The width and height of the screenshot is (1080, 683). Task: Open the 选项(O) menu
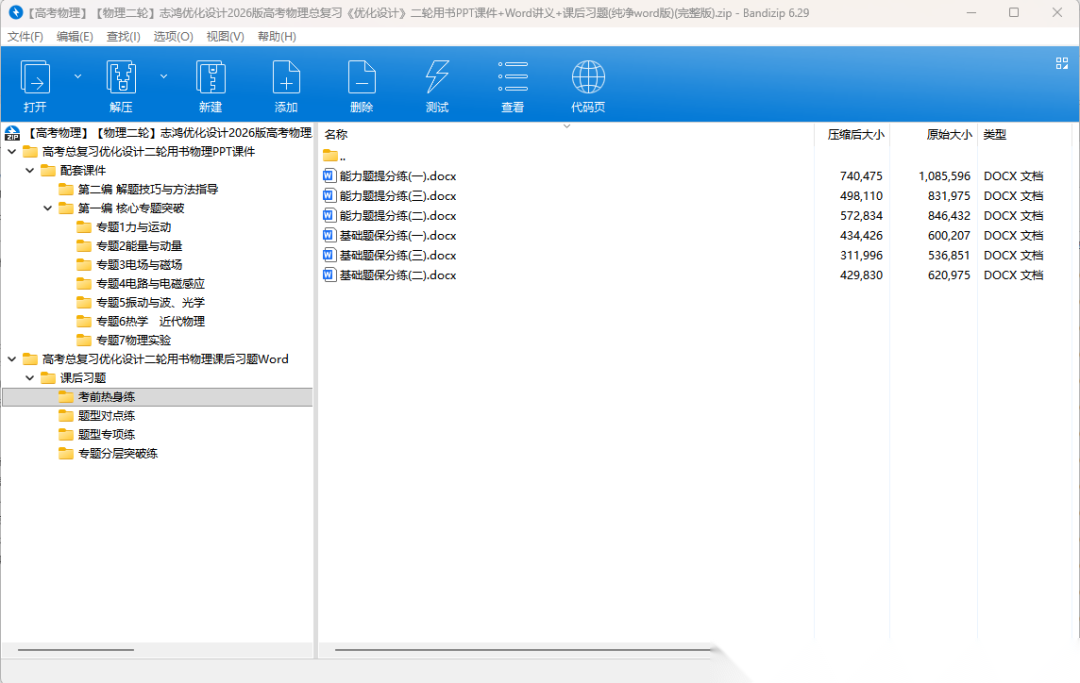tap(173, 36)
